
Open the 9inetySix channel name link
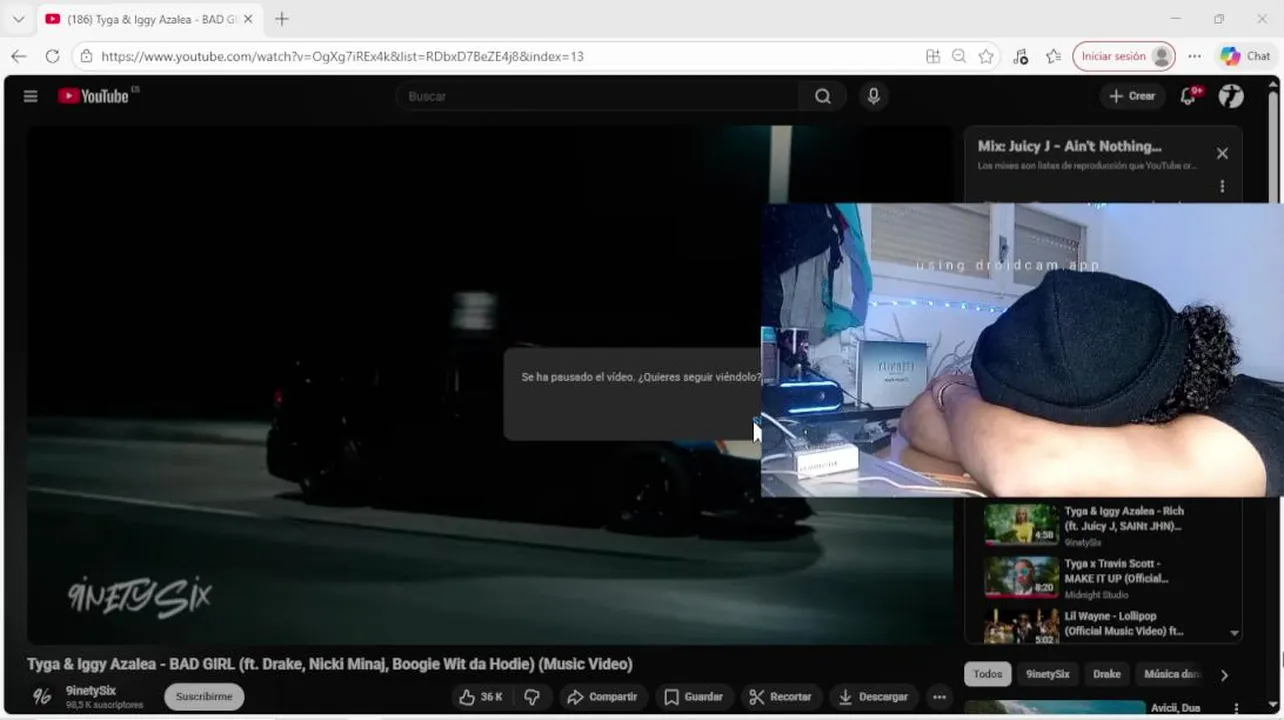(91, 691)
